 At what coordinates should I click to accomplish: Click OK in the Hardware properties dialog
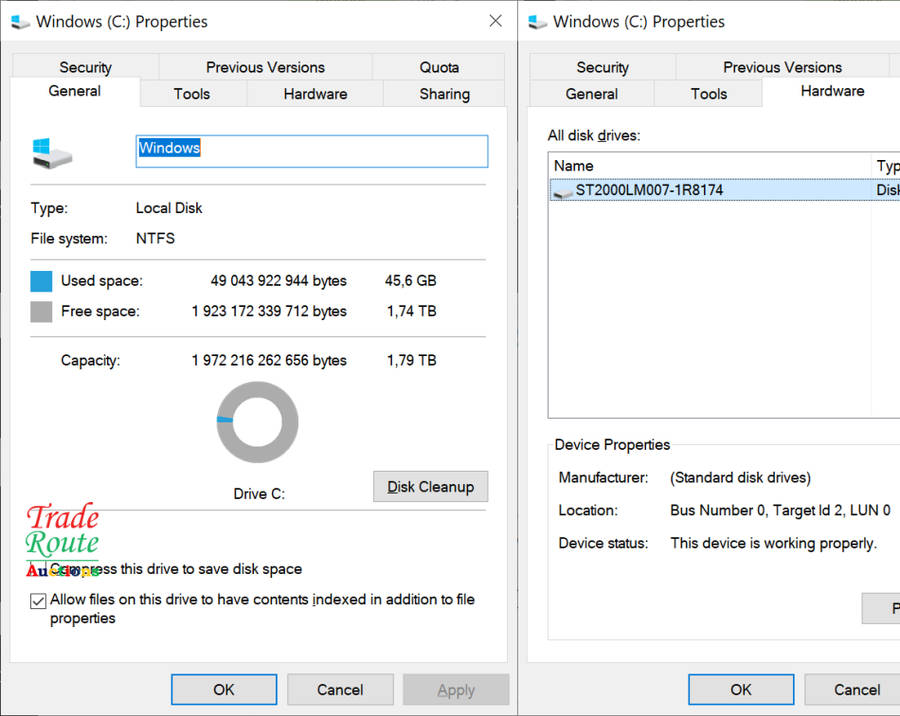(x=740, y=689)
